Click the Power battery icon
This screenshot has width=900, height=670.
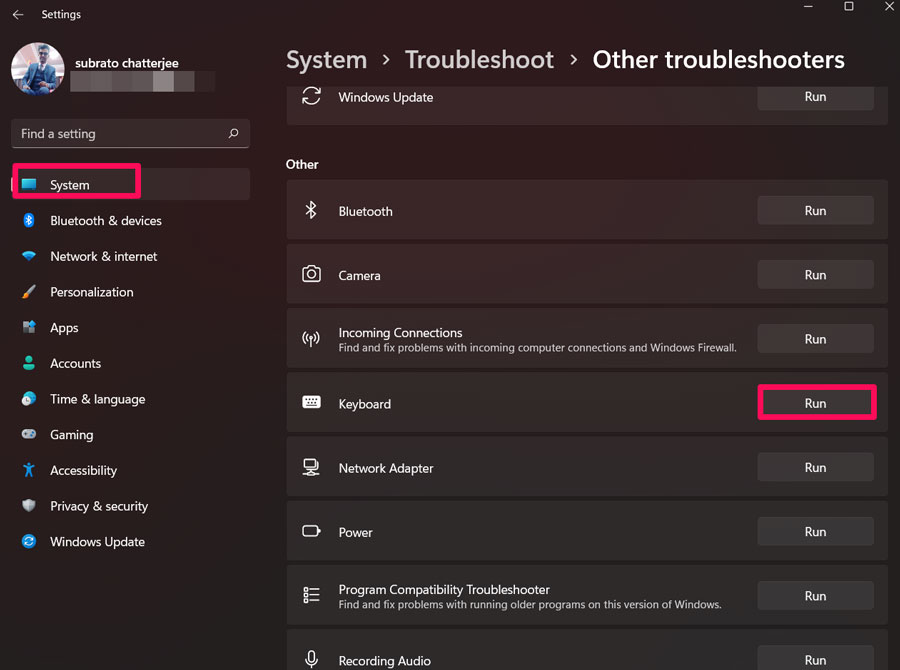[x=312, y=531]
